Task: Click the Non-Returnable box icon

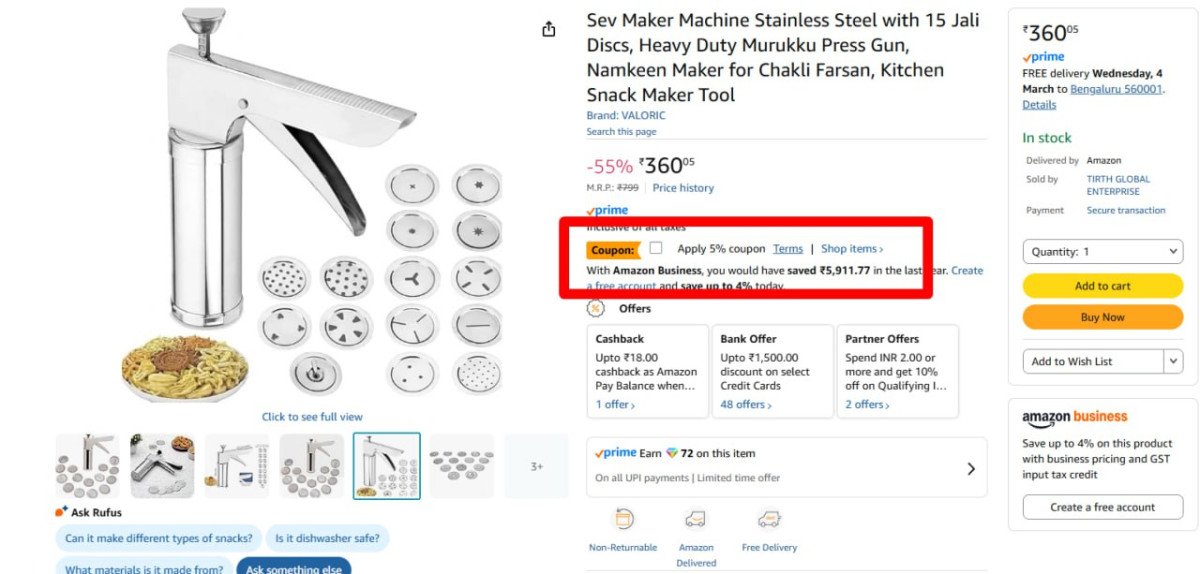Action: tap(624, 519)
